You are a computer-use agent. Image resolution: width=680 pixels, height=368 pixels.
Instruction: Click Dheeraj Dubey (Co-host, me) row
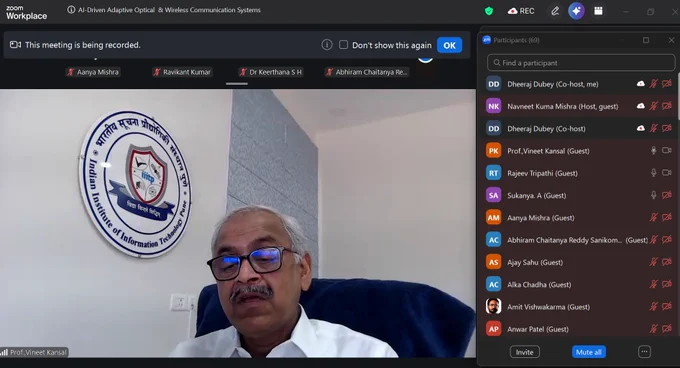(x=579, y=84)
